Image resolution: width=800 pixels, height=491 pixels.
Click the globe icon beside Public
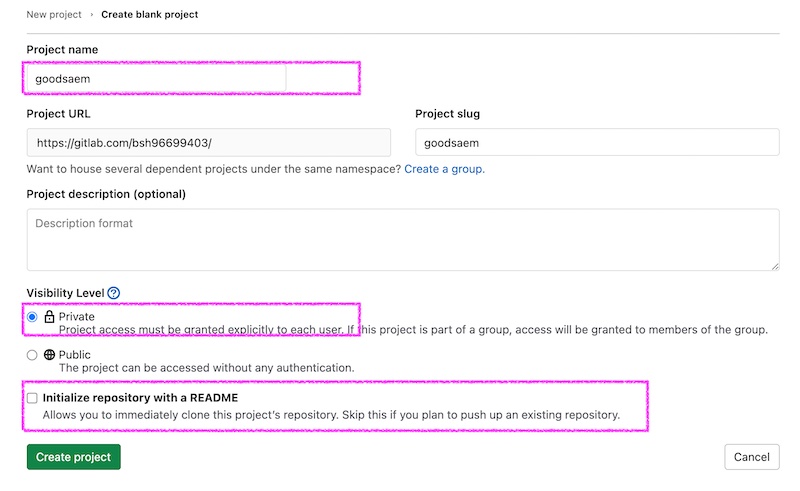49,355
